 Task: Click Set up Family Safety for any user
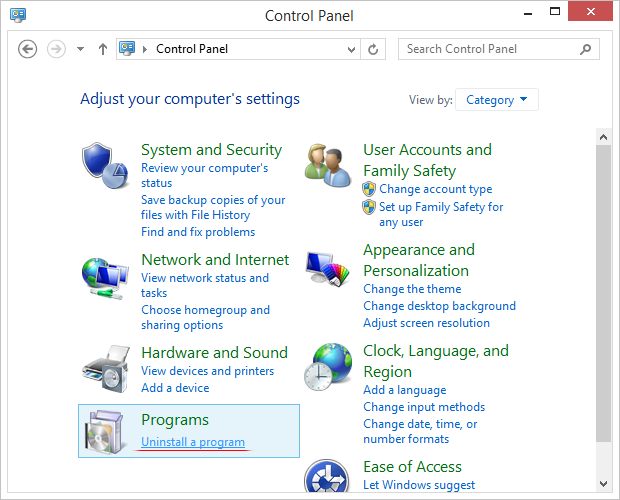pyautogui.click(x=441, y=214)
